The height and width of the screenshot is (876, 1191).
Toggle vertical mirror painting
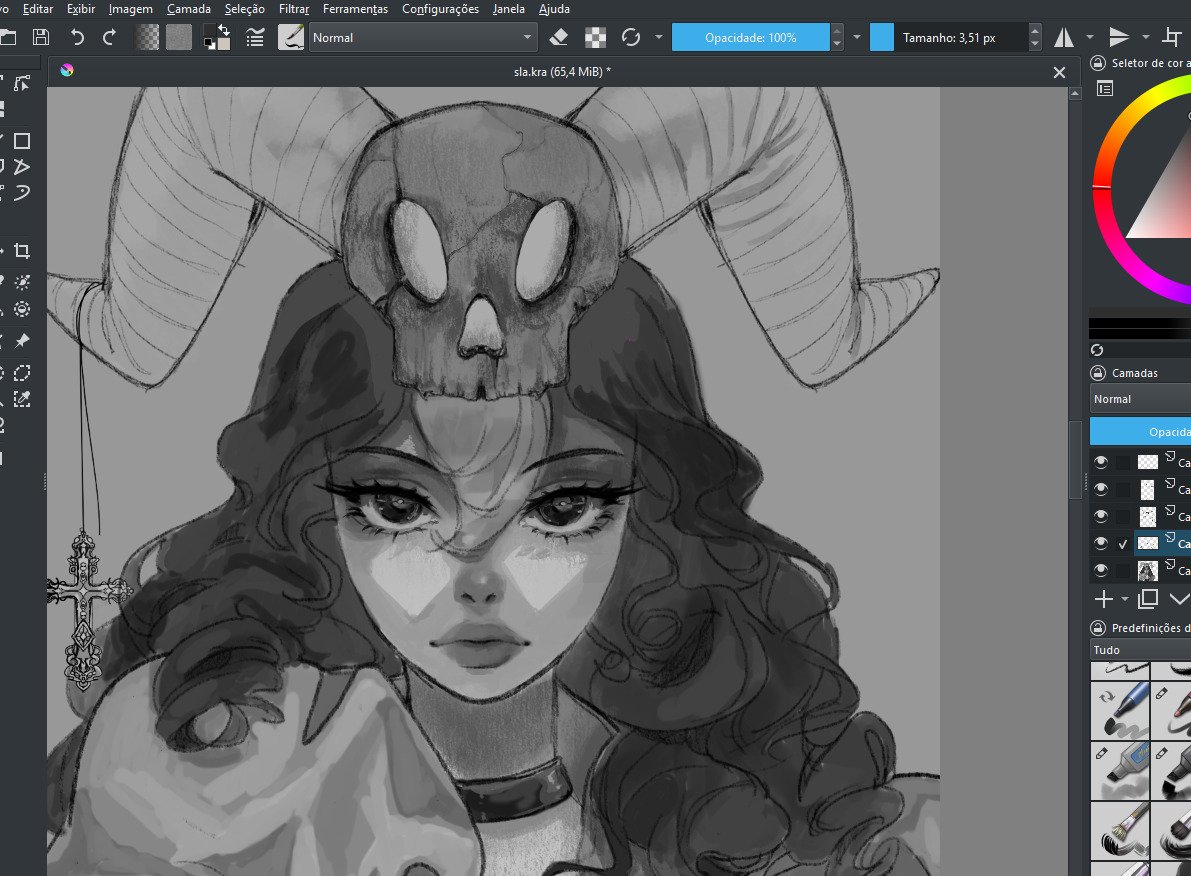[x=1119, y=37]
